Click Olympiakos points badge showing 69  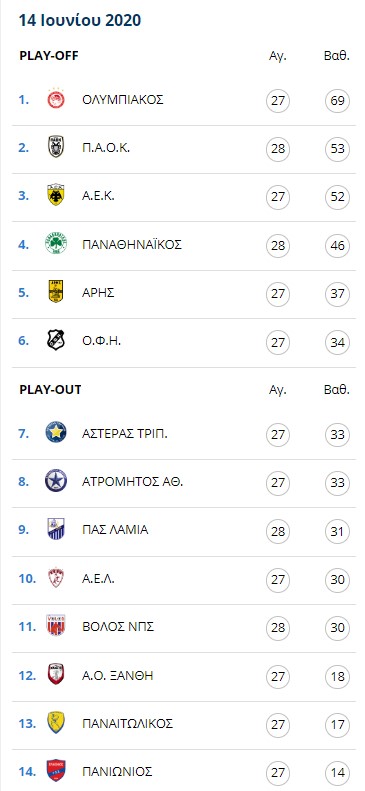(337, 100)
